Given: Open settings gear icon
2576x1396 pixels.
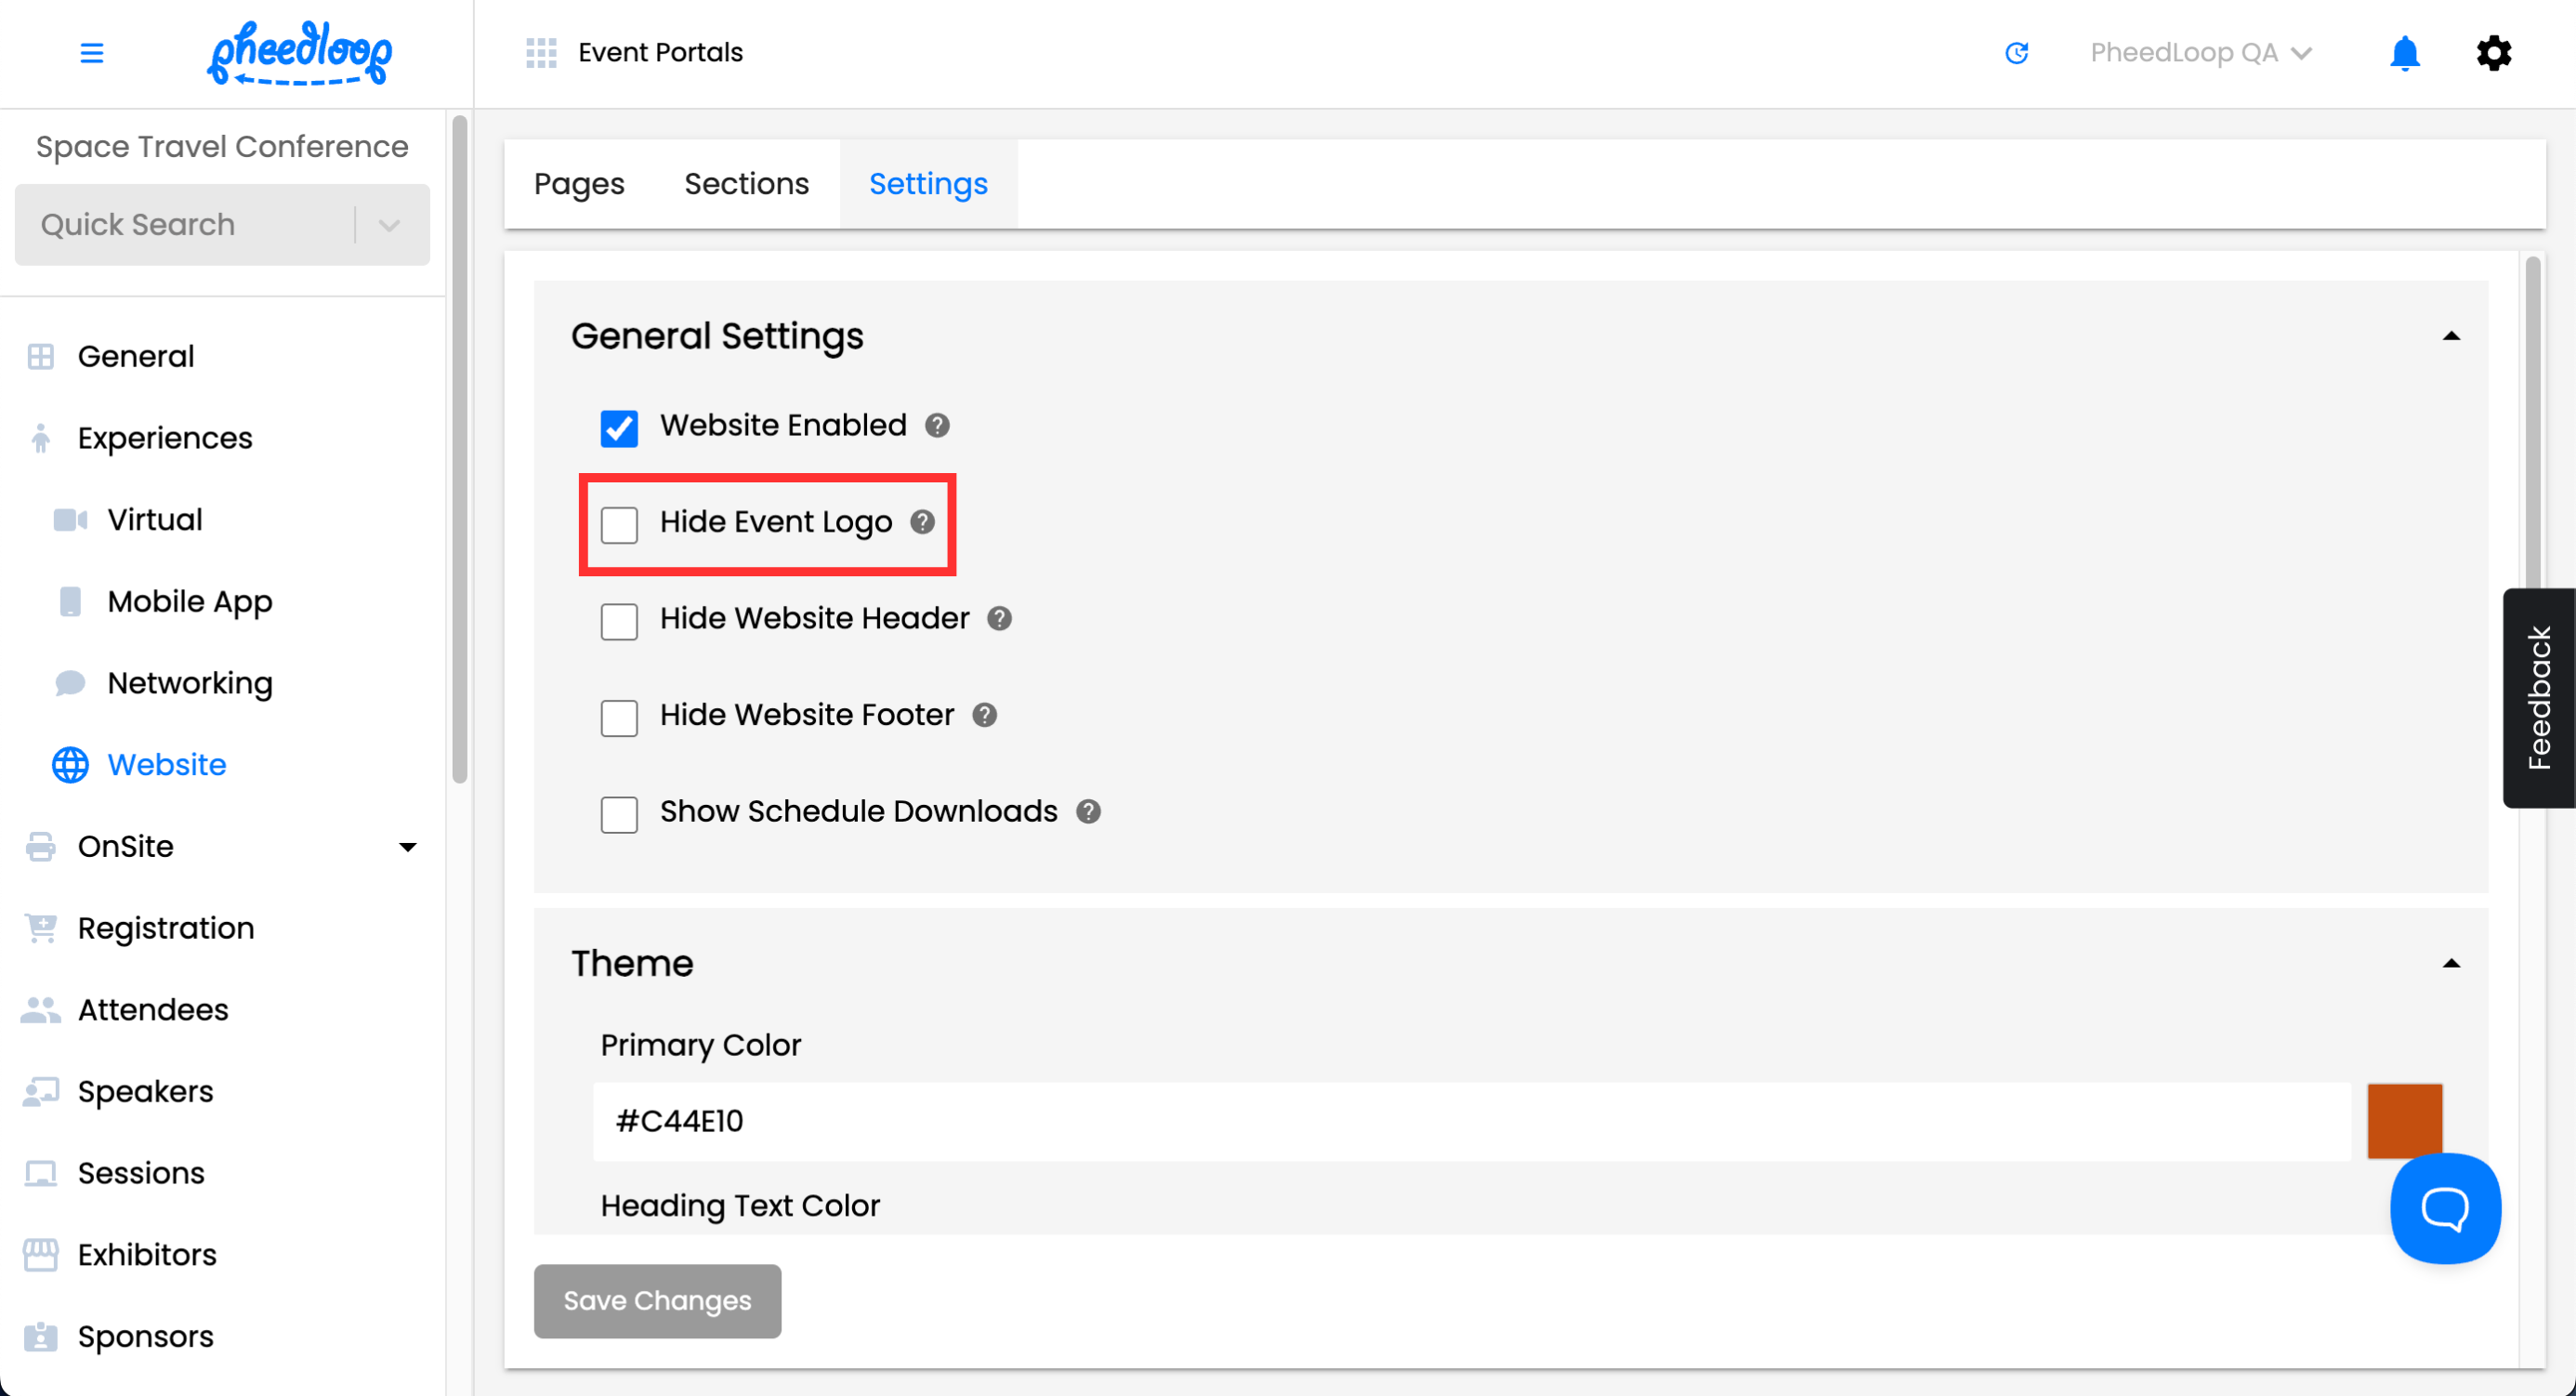Looking at the screenshot, I should (2493, 52).
